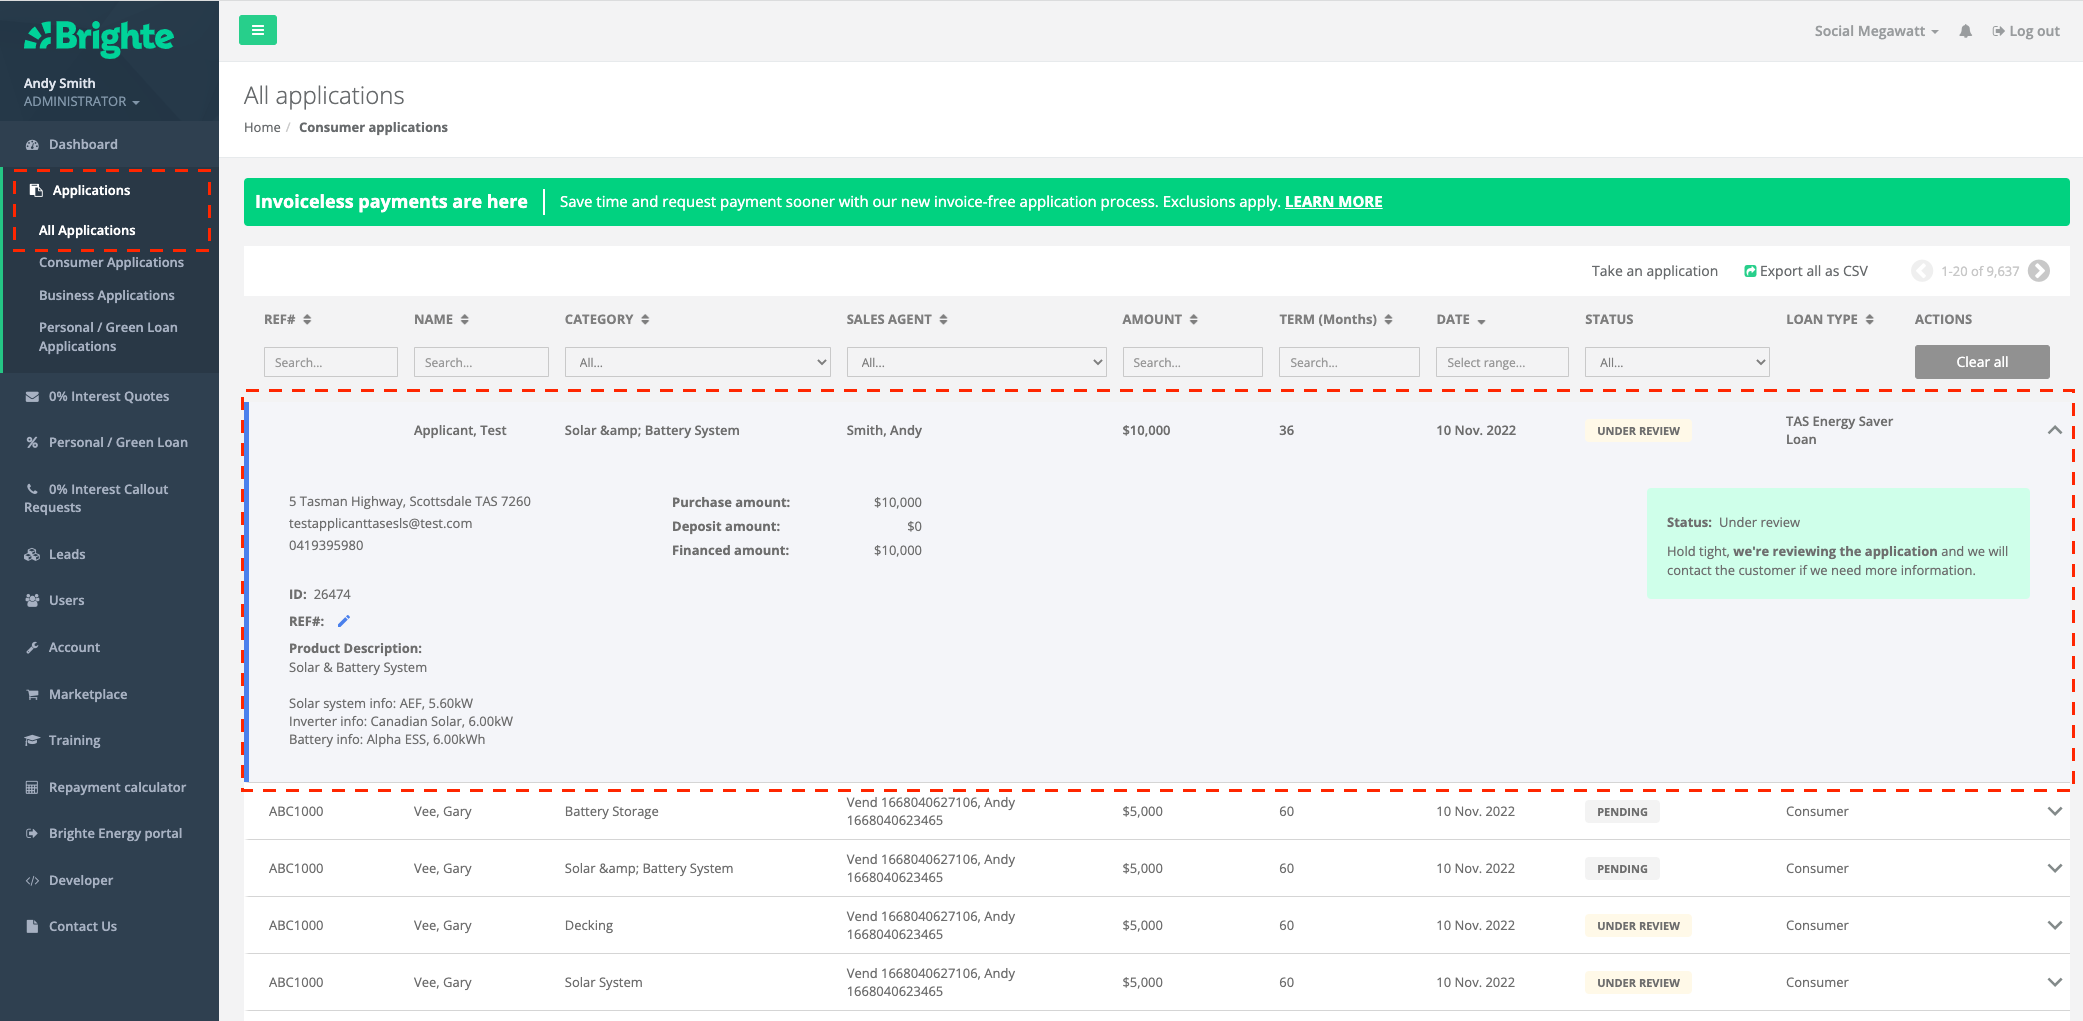Image resolution: width=2083 pixels, height=1021 pixels.
Task: Expand the Battery Storage application row
Action: [x=2054, y=811]
